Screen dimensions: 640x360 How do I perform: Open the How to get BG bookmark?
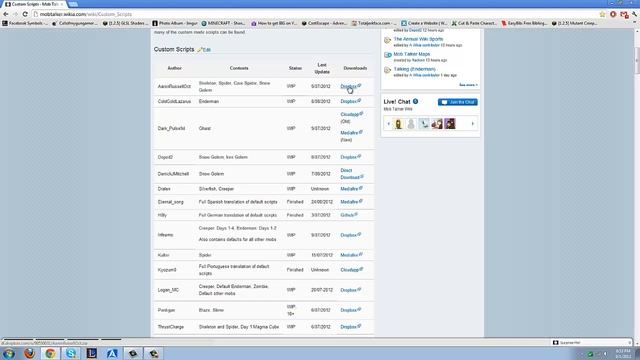click(274, 23)
